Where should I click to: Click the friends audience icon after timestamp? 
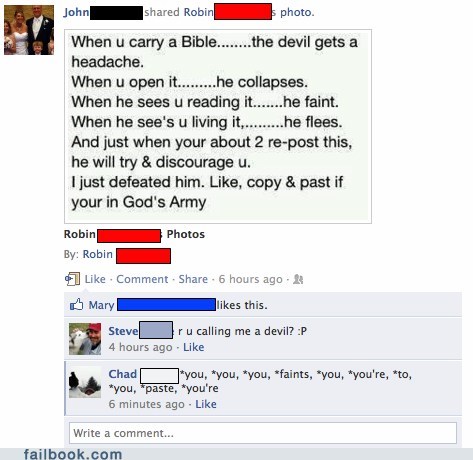pos(298,279)
